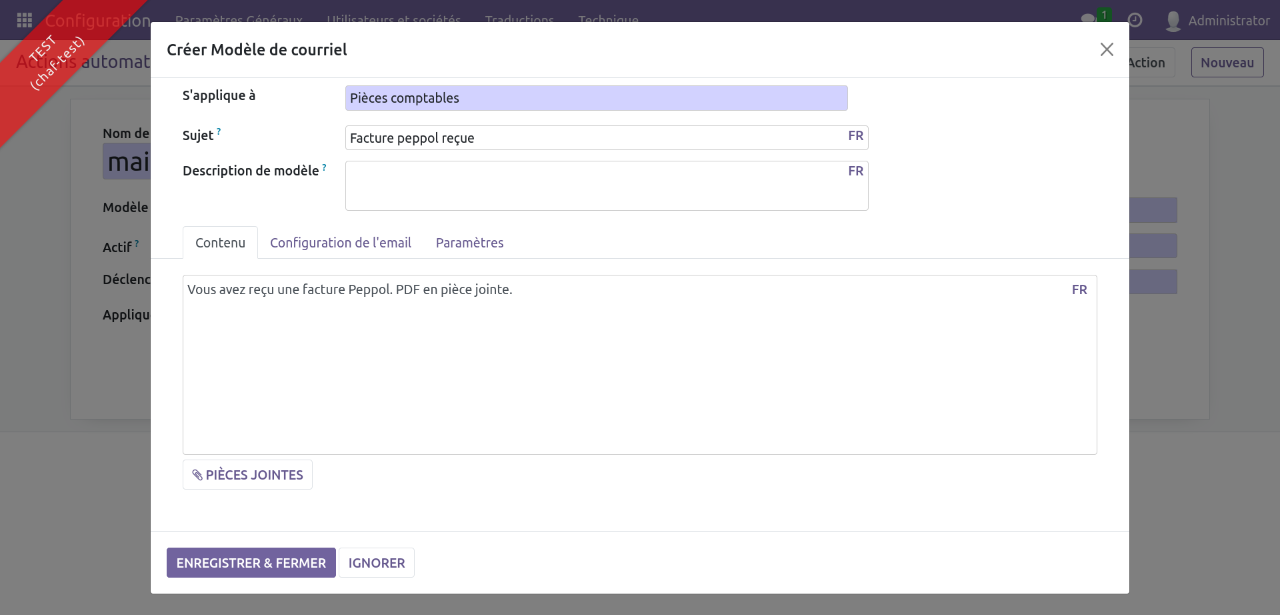The height and width of the screenshot is (615, 1280).
Task: Open the apps grid menu icon
Action: coord(24,20)
